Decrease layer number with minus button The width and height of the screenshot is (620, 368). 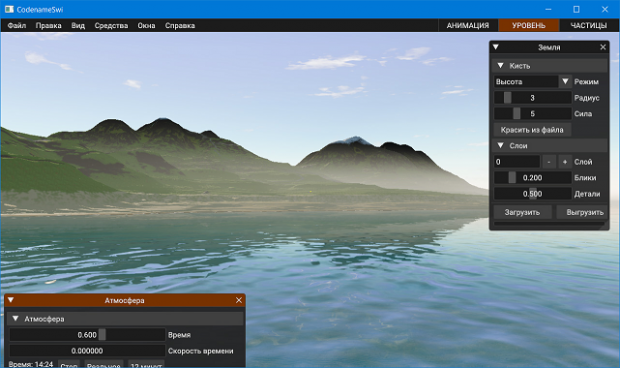click(x=549, y=162)
